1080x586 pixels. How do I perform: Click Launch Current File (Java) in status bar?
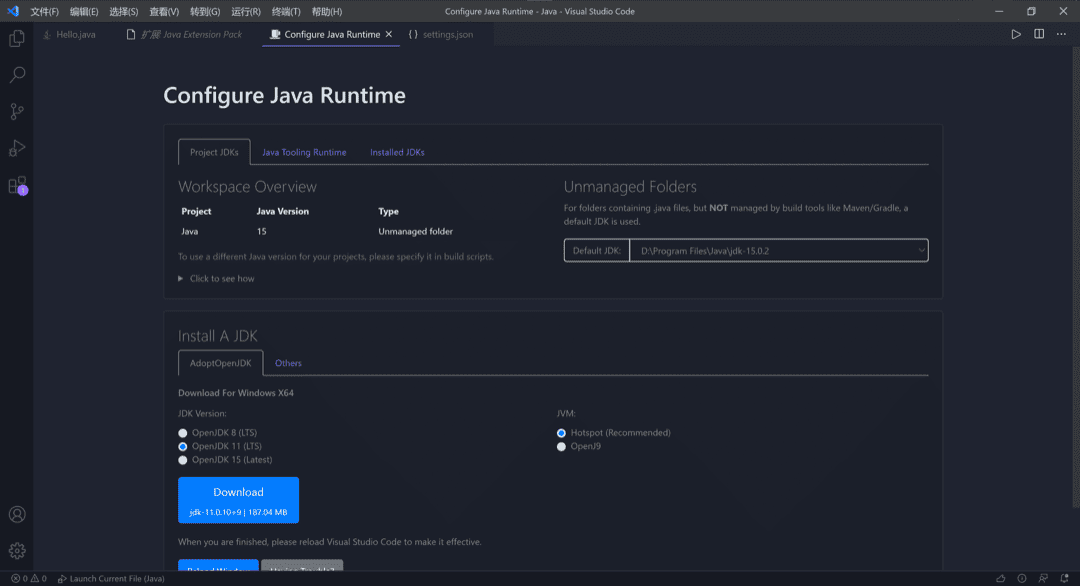pos(111,578)
